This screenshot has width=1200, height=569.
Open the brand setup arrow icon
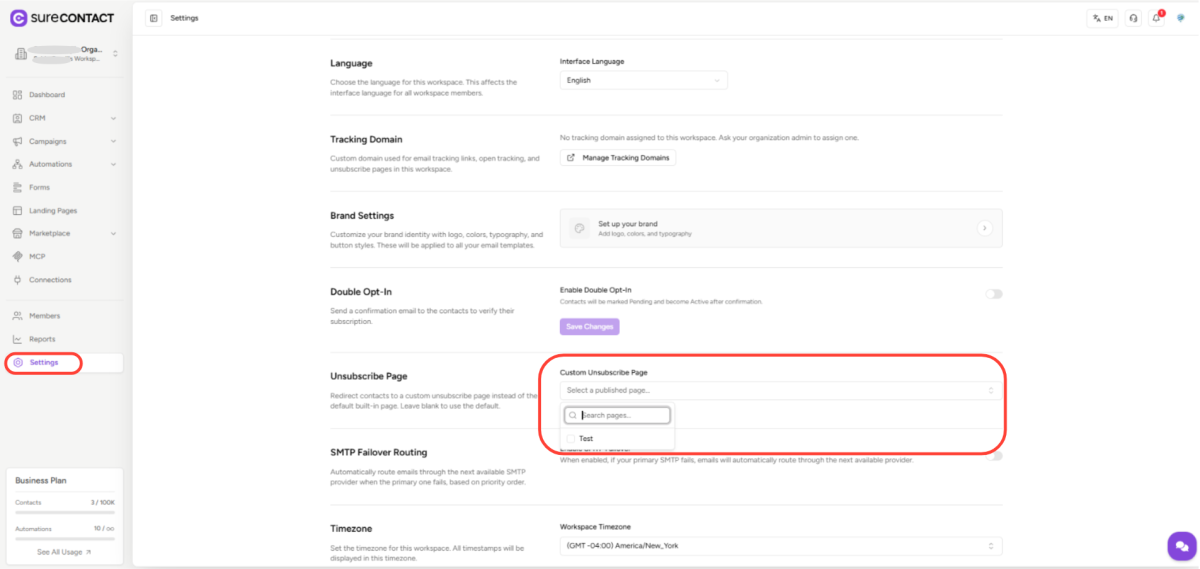(984, 228)
